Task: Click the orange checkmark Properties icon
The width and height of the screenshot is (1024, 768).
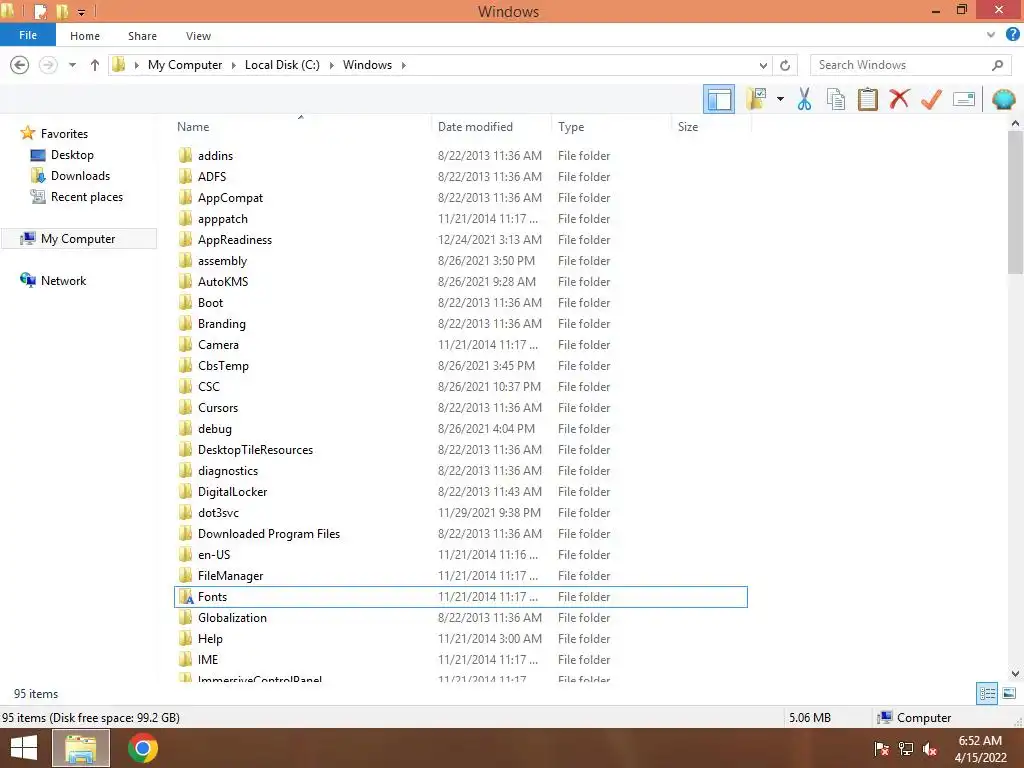Action: point(931,99)
